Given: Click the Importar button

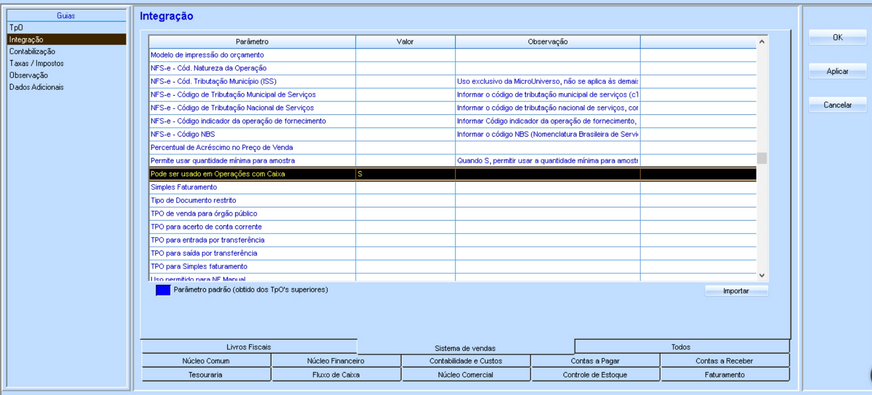Looking at the screenshot, I should 736,291.
